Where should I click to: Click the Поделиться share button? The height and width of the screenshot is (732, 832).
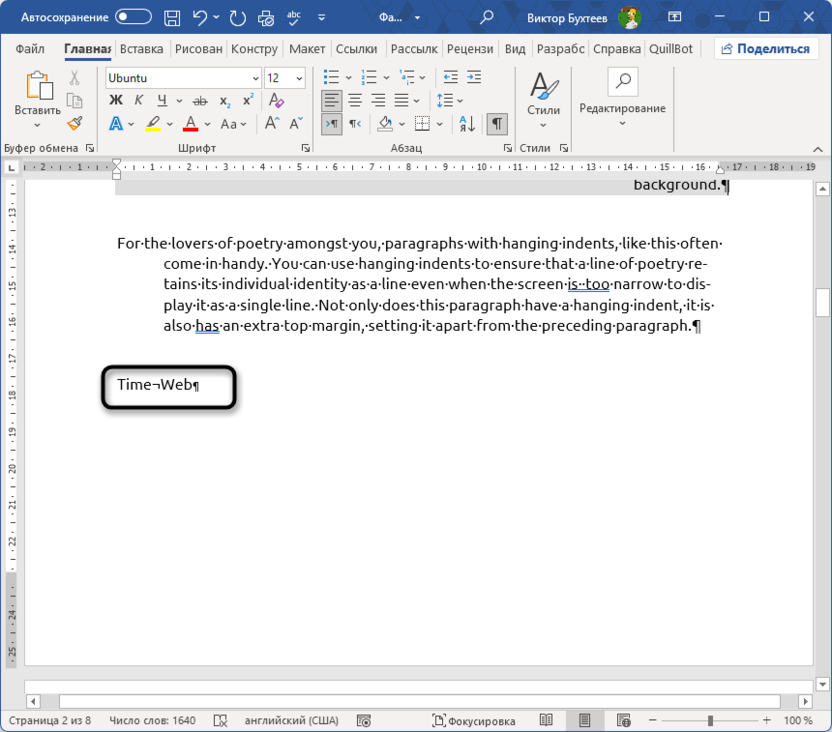pyautogui.click(x=763, y=49)
